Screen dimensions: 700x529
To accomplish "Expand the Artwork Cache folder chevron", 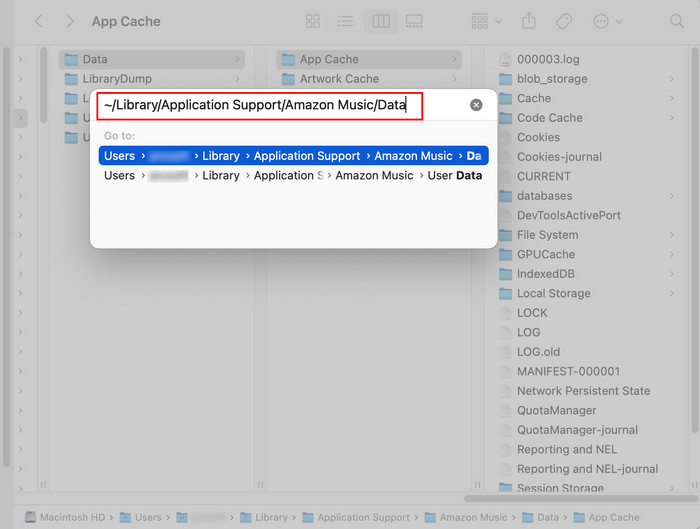I will [x=454, y=79].
